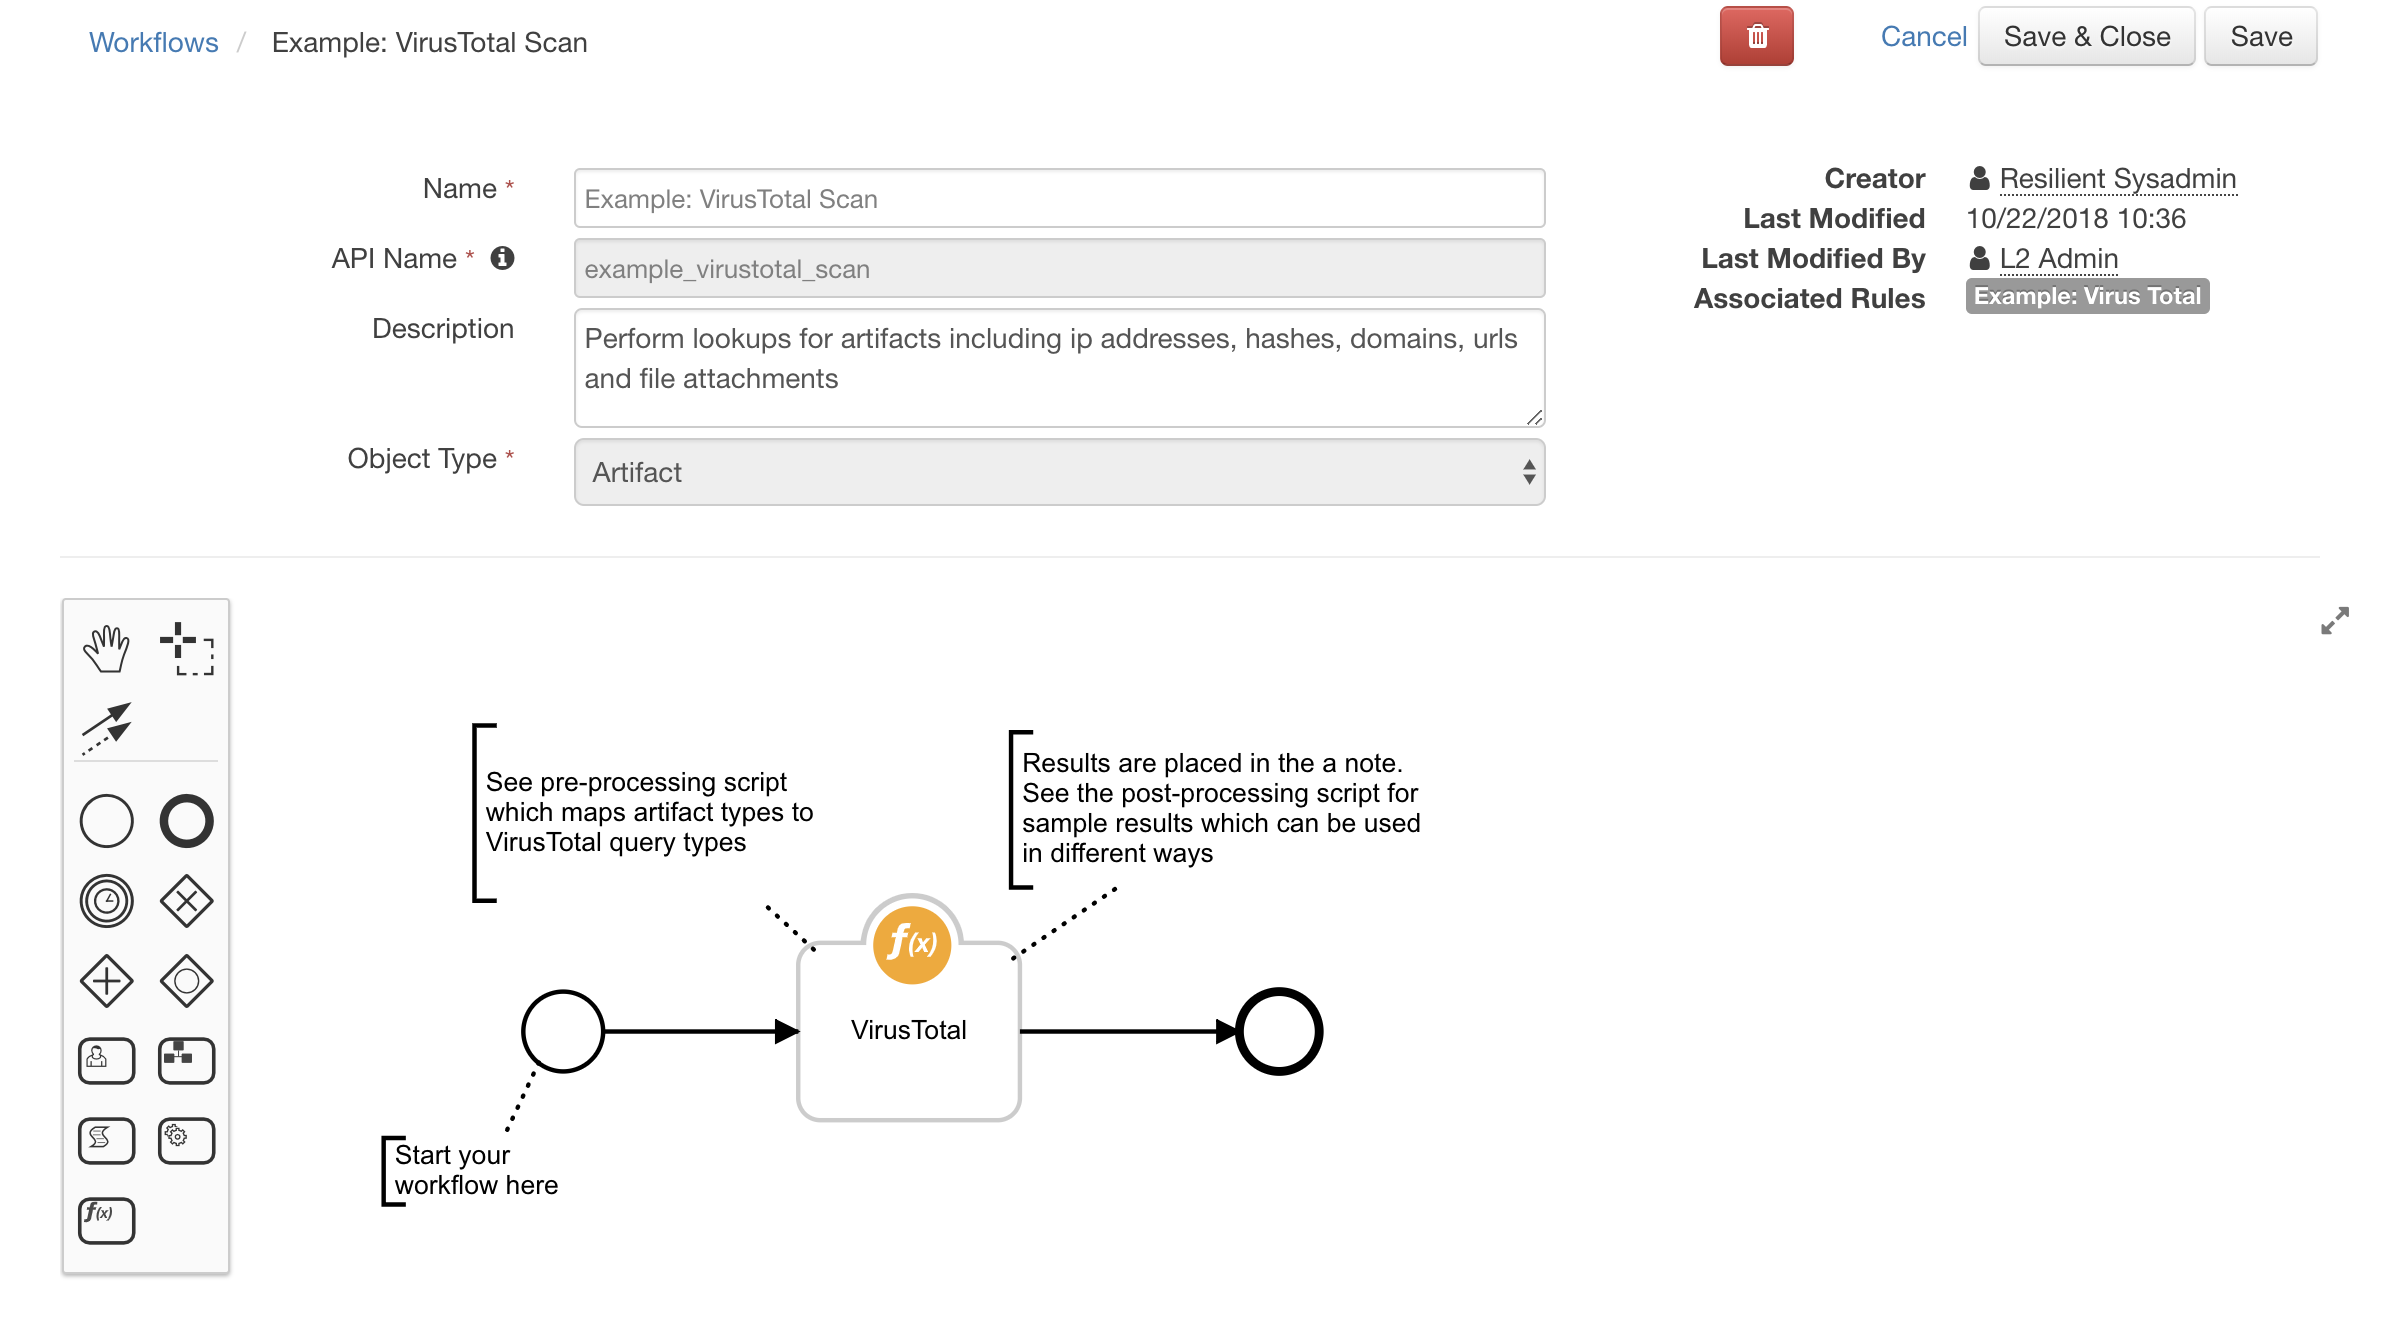
Task: Expand the workflow canvas to fullscreen
Action: point(2335,621)
